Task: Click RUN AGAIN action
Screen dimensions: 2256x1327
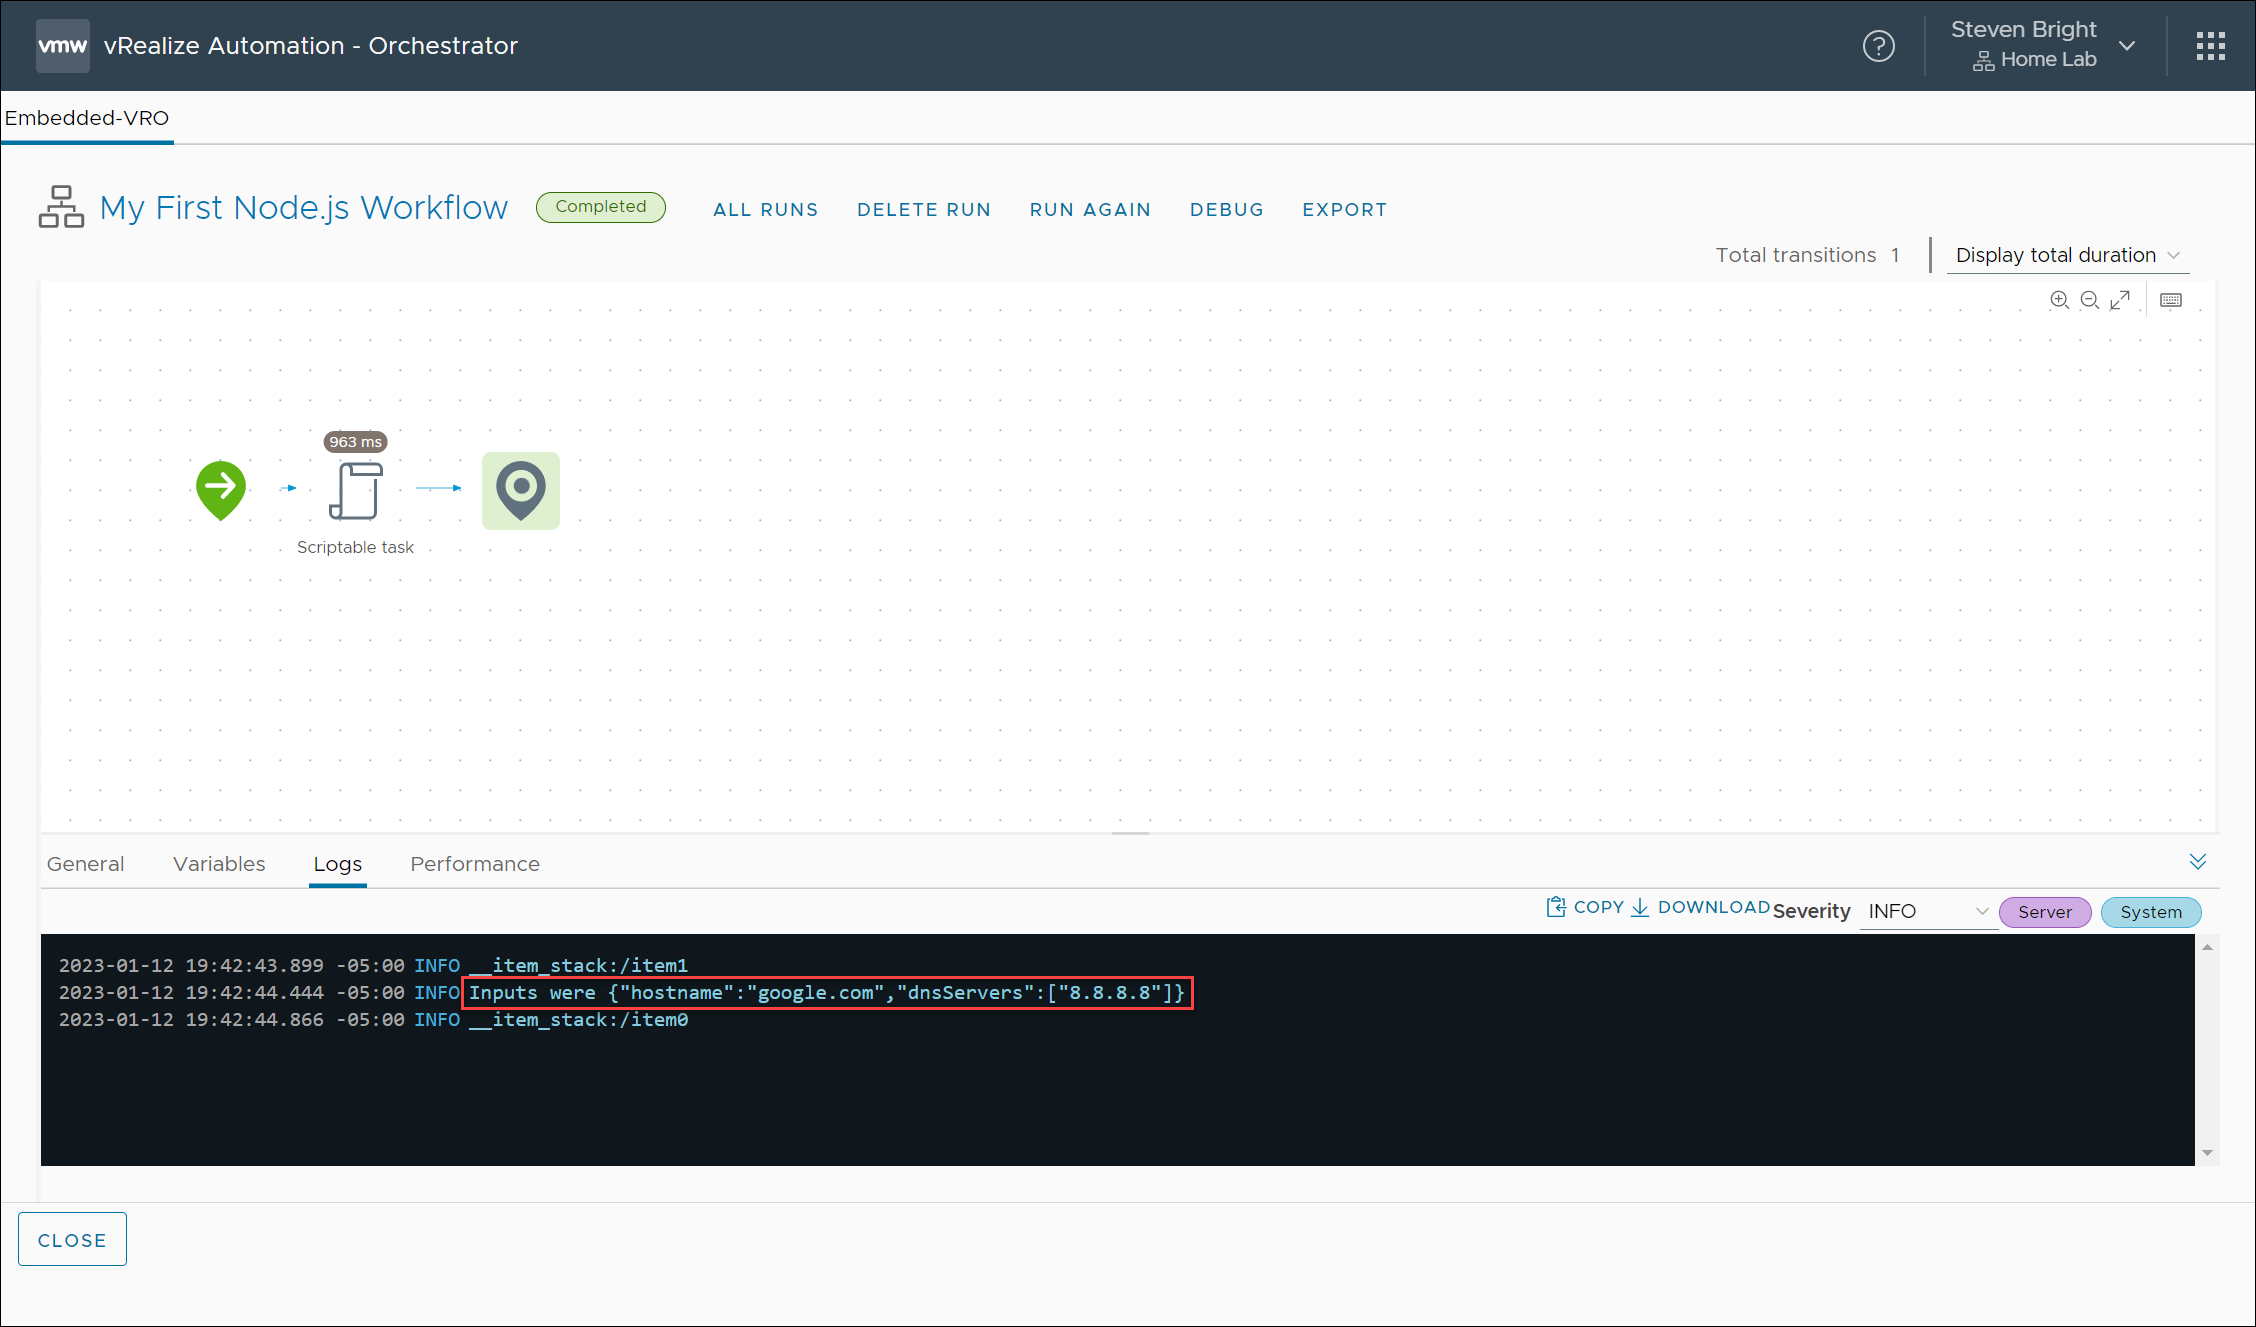Action: pos(1090,210)
